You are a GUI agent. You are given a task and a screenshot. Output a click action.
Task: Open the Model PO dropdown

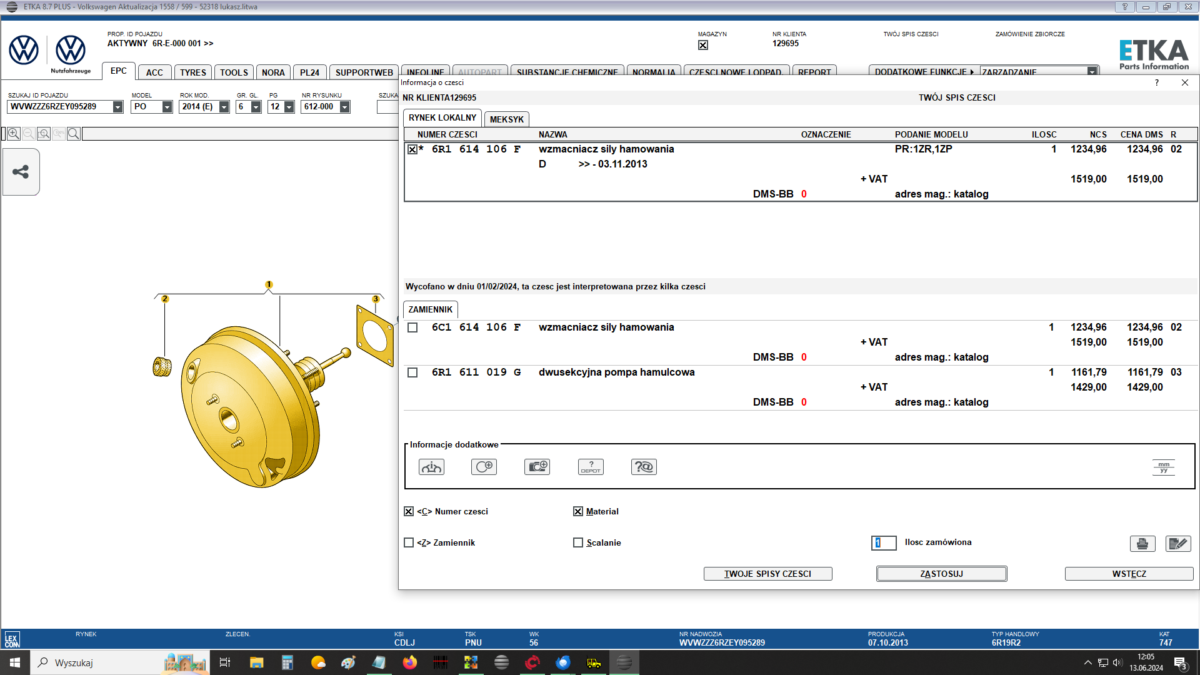click(x=167, y=107)
